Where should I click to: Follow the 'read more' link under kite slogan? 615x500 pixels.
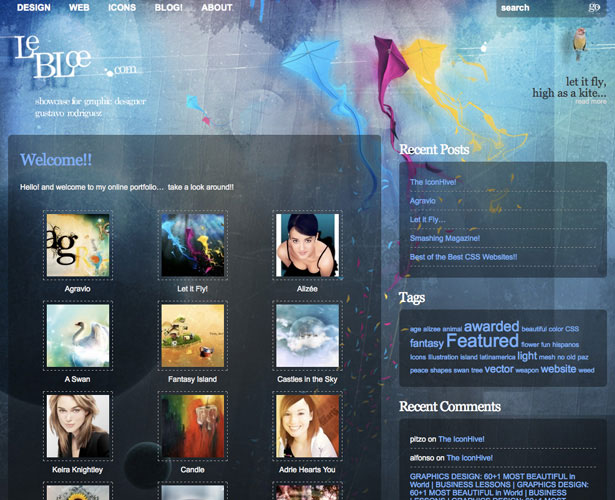pos(591,102)
